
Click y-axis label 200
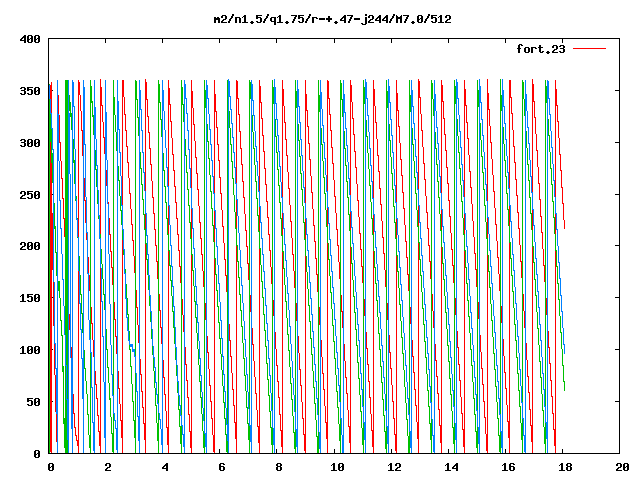pos(30,246)
